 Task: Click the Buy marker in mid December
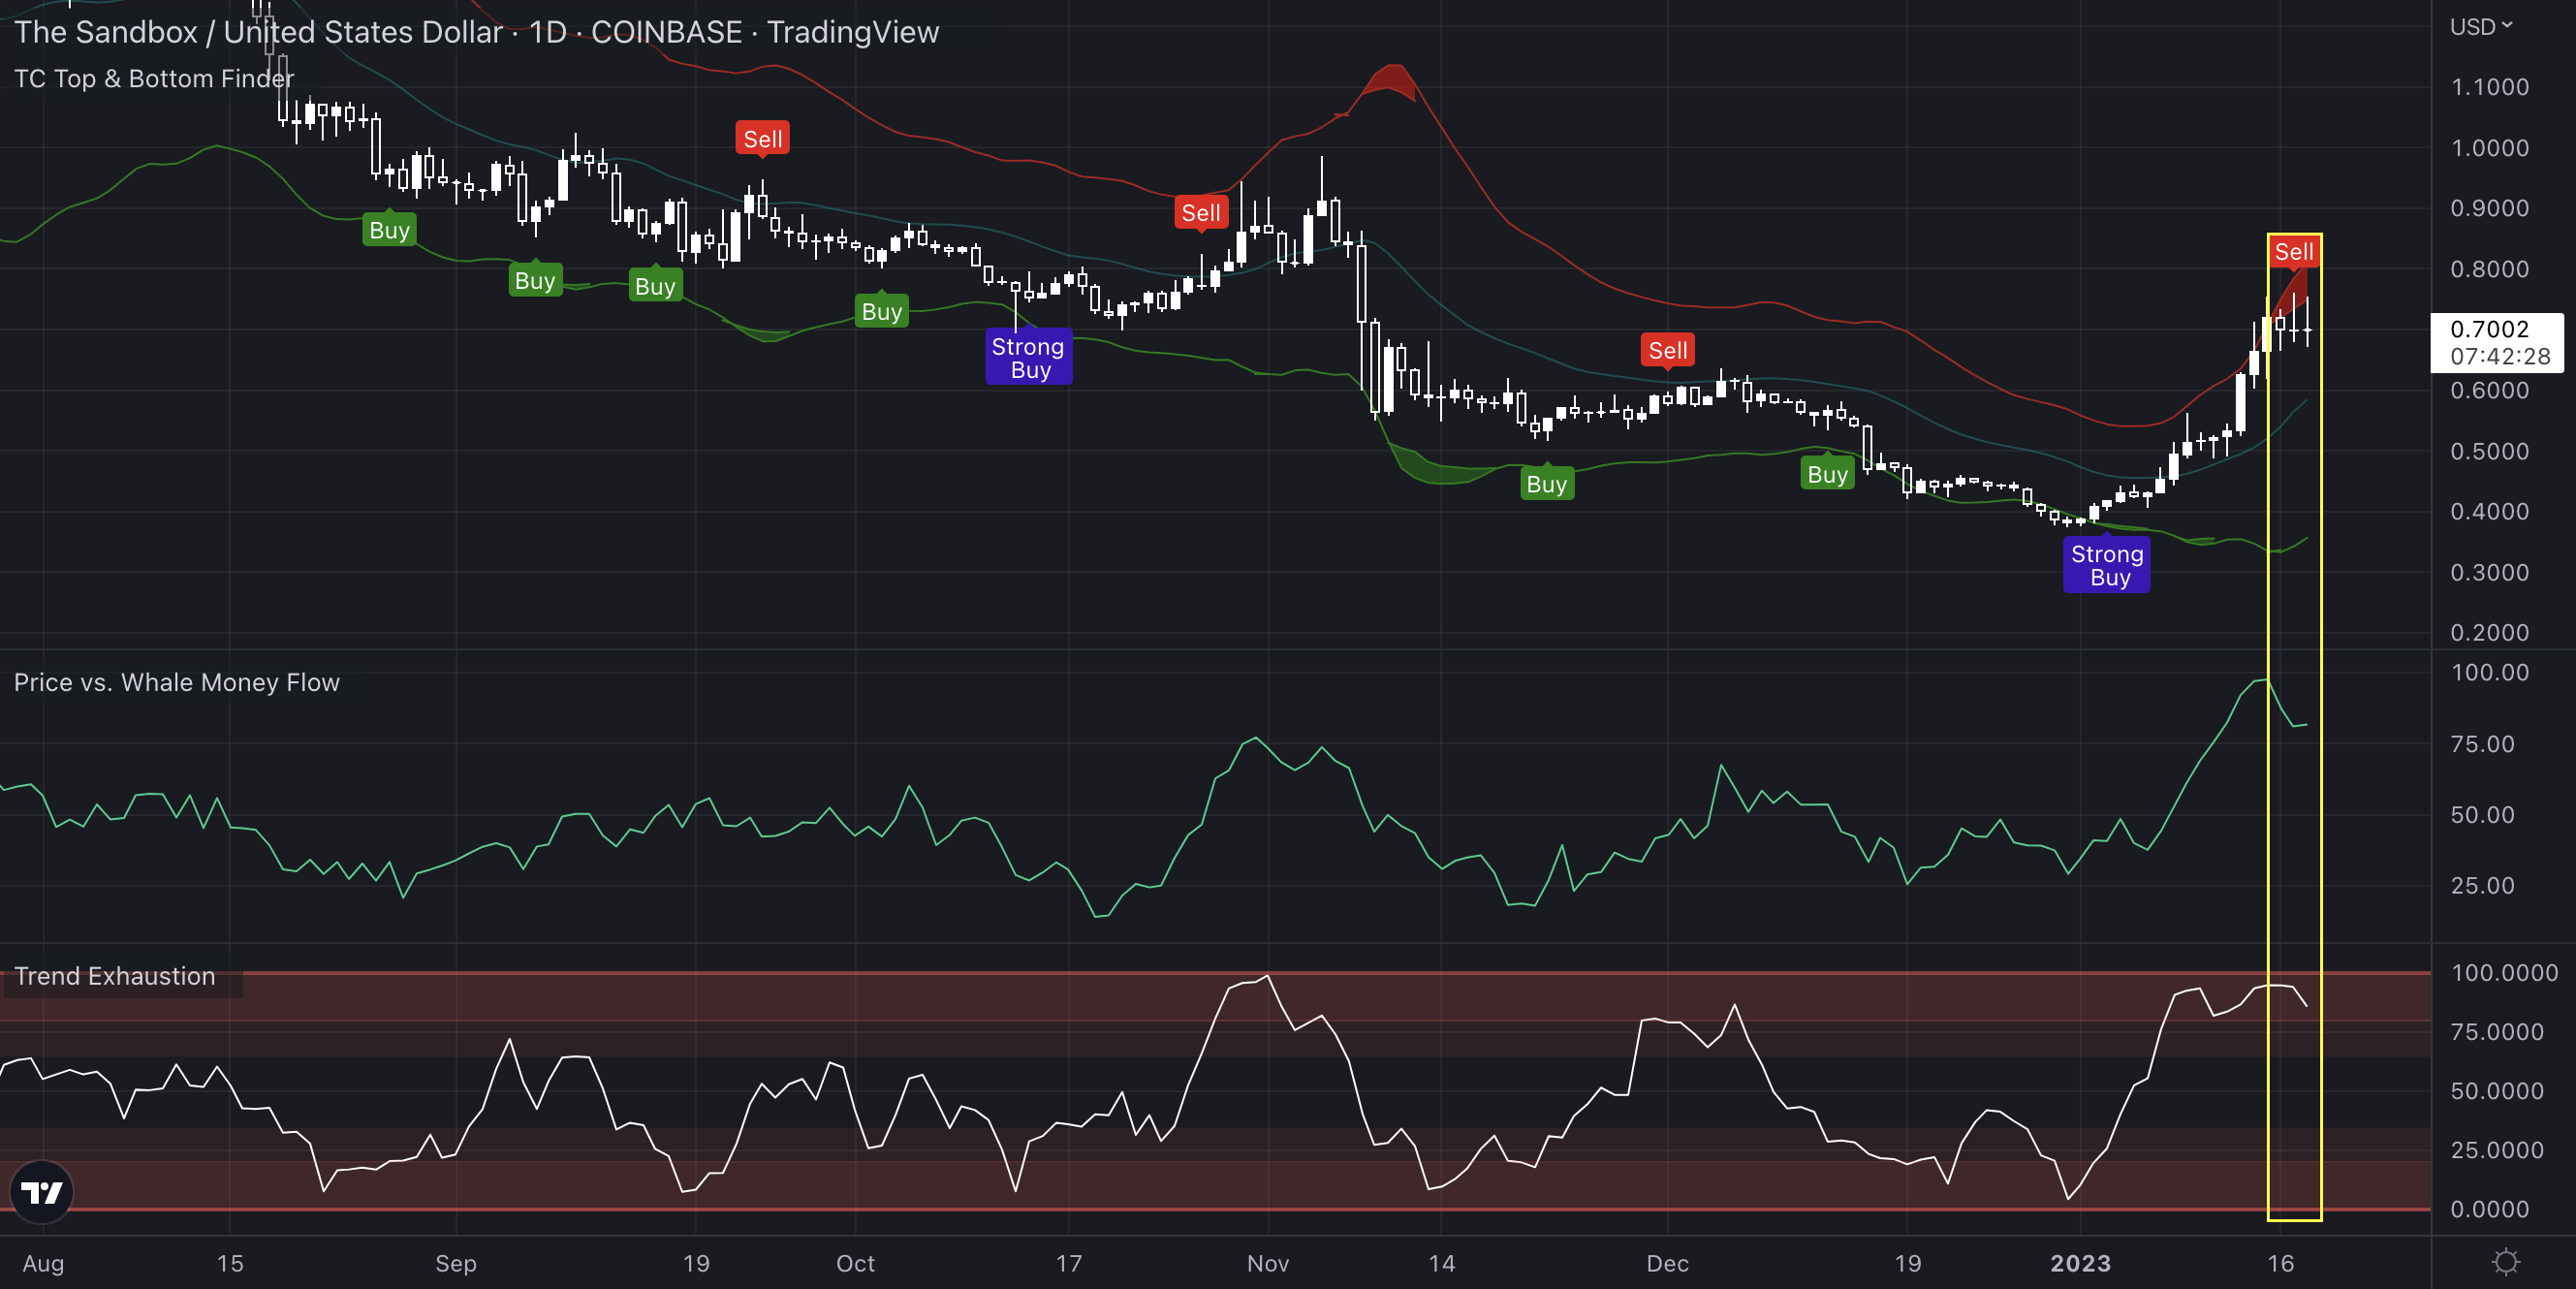coord(1828,474)
